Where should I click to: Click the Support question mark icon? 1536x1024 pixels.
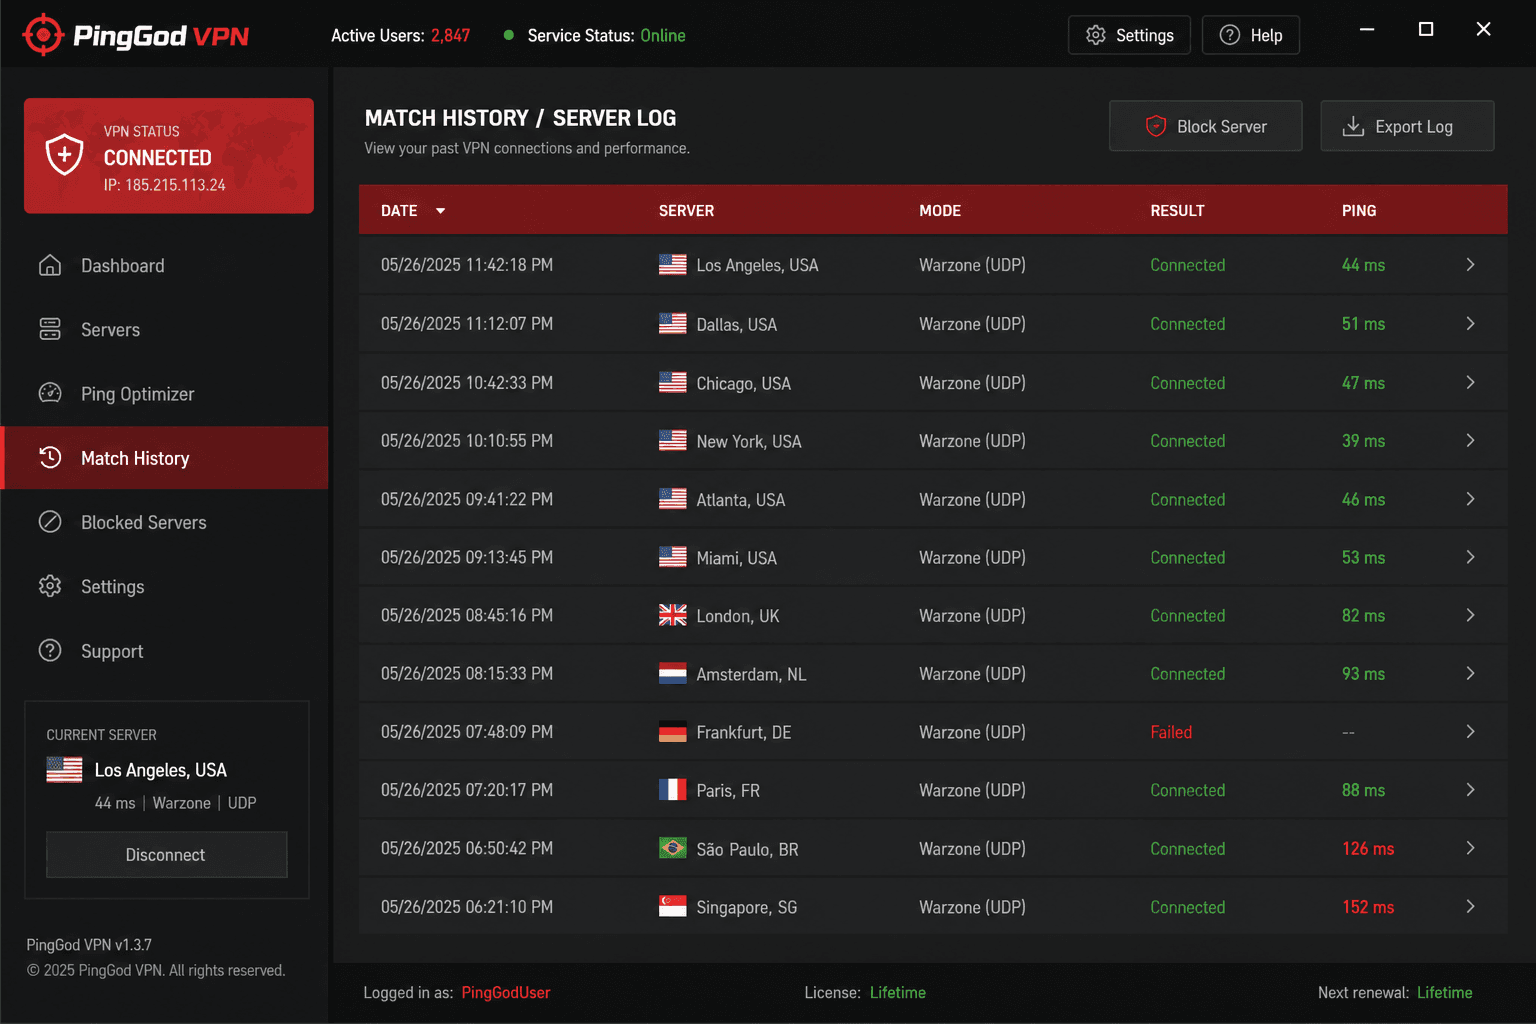click(50, 651)
